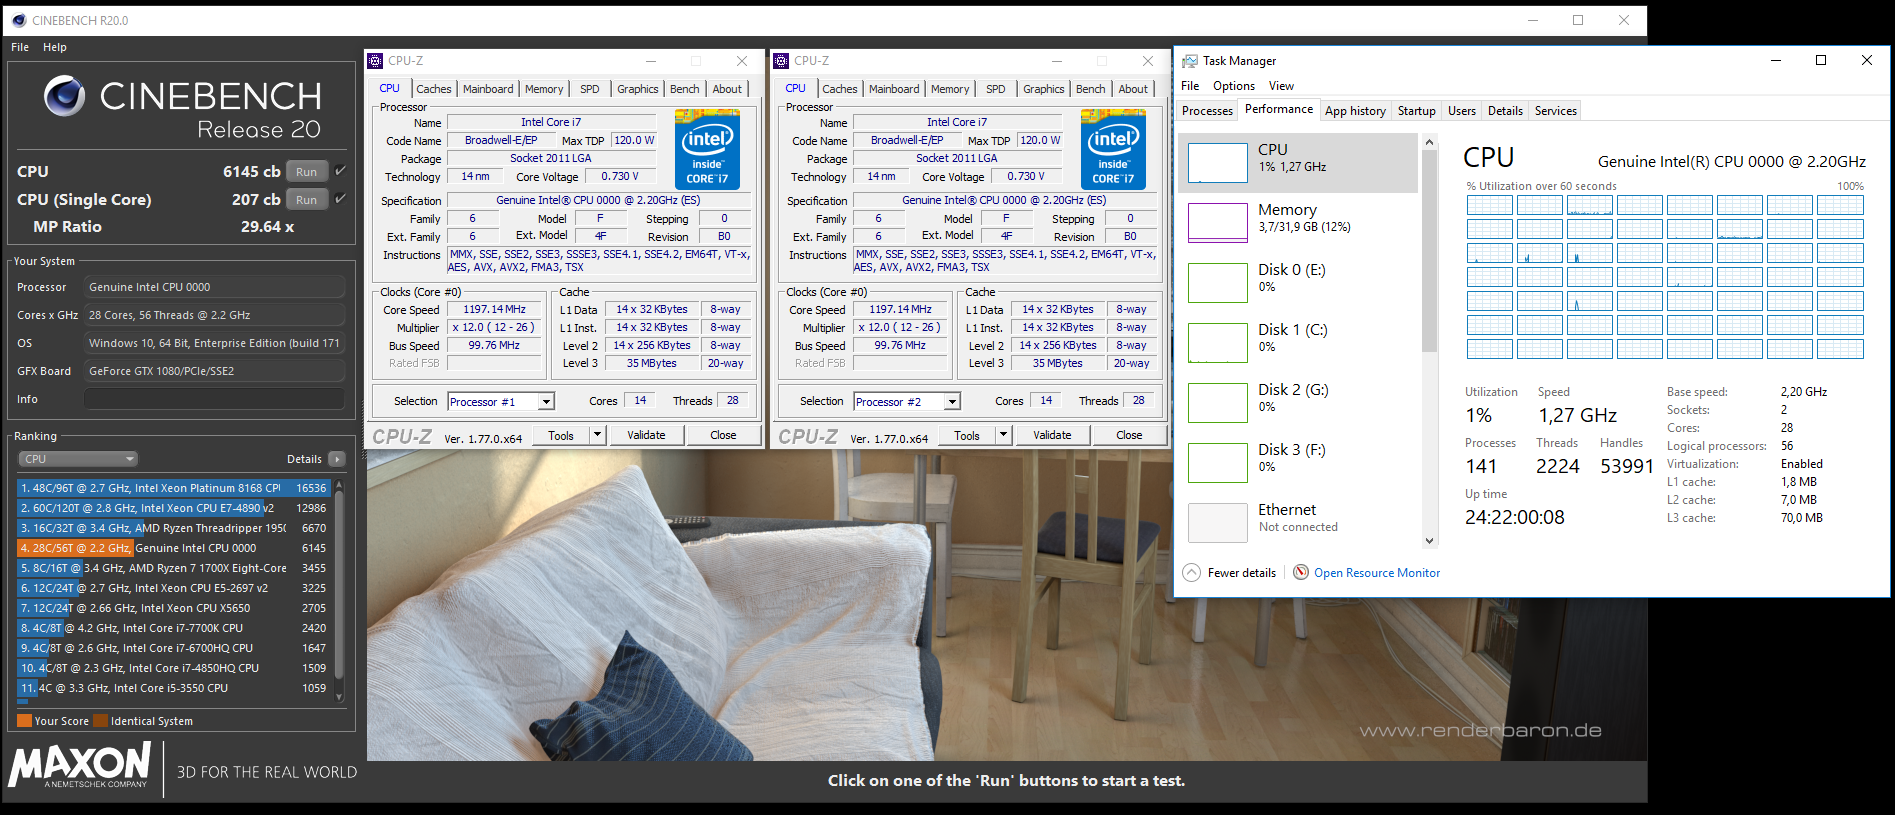Open Bench tab in second CPU-Z window
1895x815 pixels.
[x=1090, y=89]
